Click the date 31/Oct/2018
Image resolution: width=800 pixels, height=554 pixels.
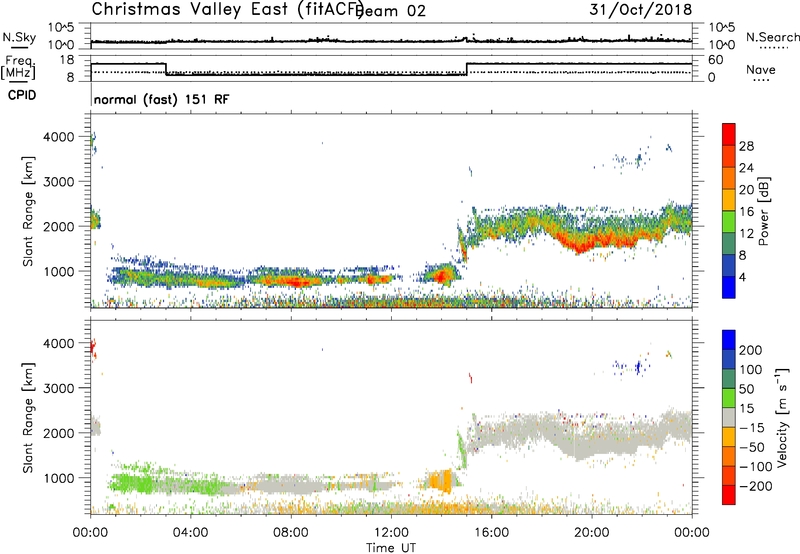[641, 9]
